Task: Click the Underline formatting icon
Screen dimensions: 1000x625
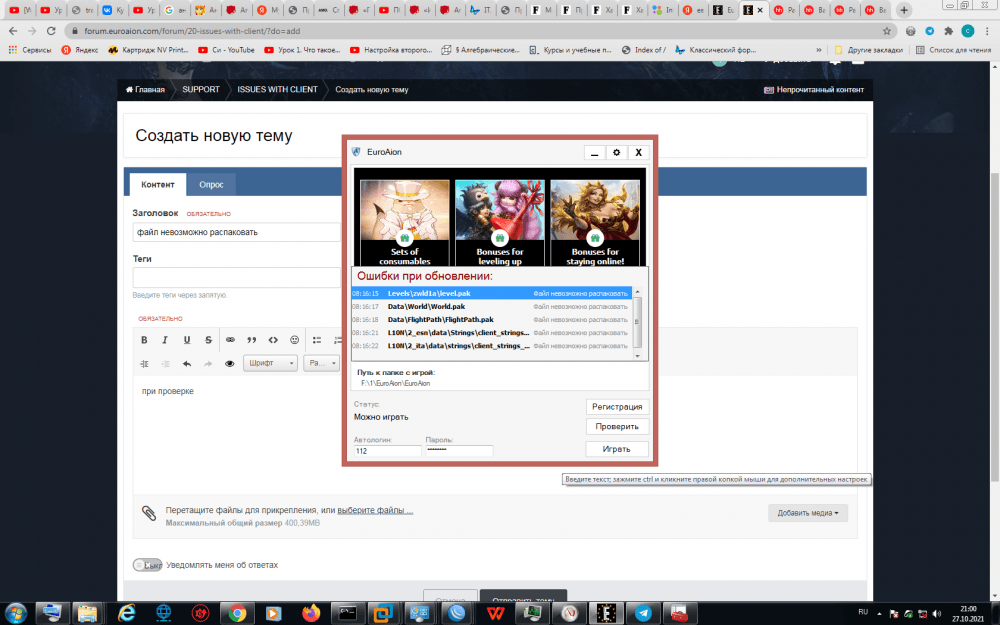Action: click(186, 340)
